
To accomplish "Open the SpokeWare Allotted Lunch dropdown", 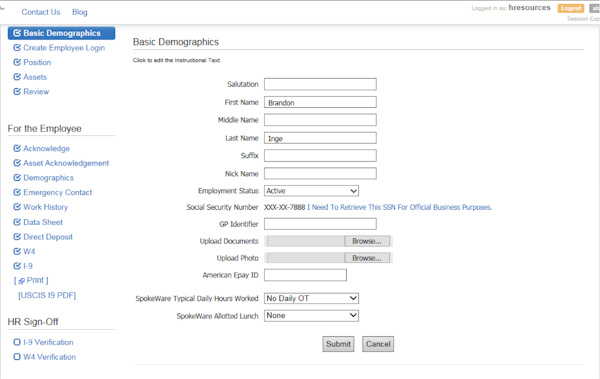I will [x=311, y=315].
